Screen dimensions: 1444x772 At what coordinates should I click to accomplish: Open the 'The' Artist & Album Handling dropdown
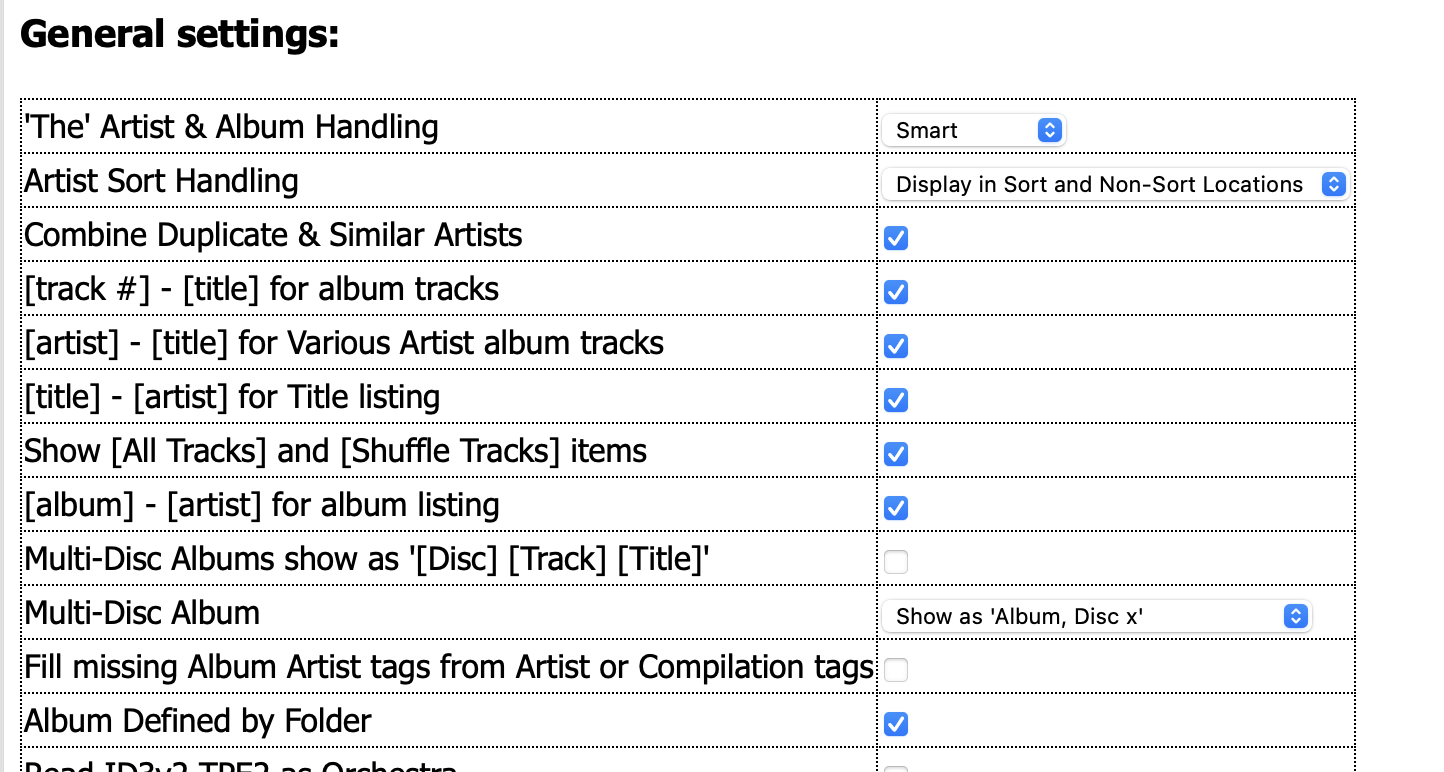click(973, 130)
